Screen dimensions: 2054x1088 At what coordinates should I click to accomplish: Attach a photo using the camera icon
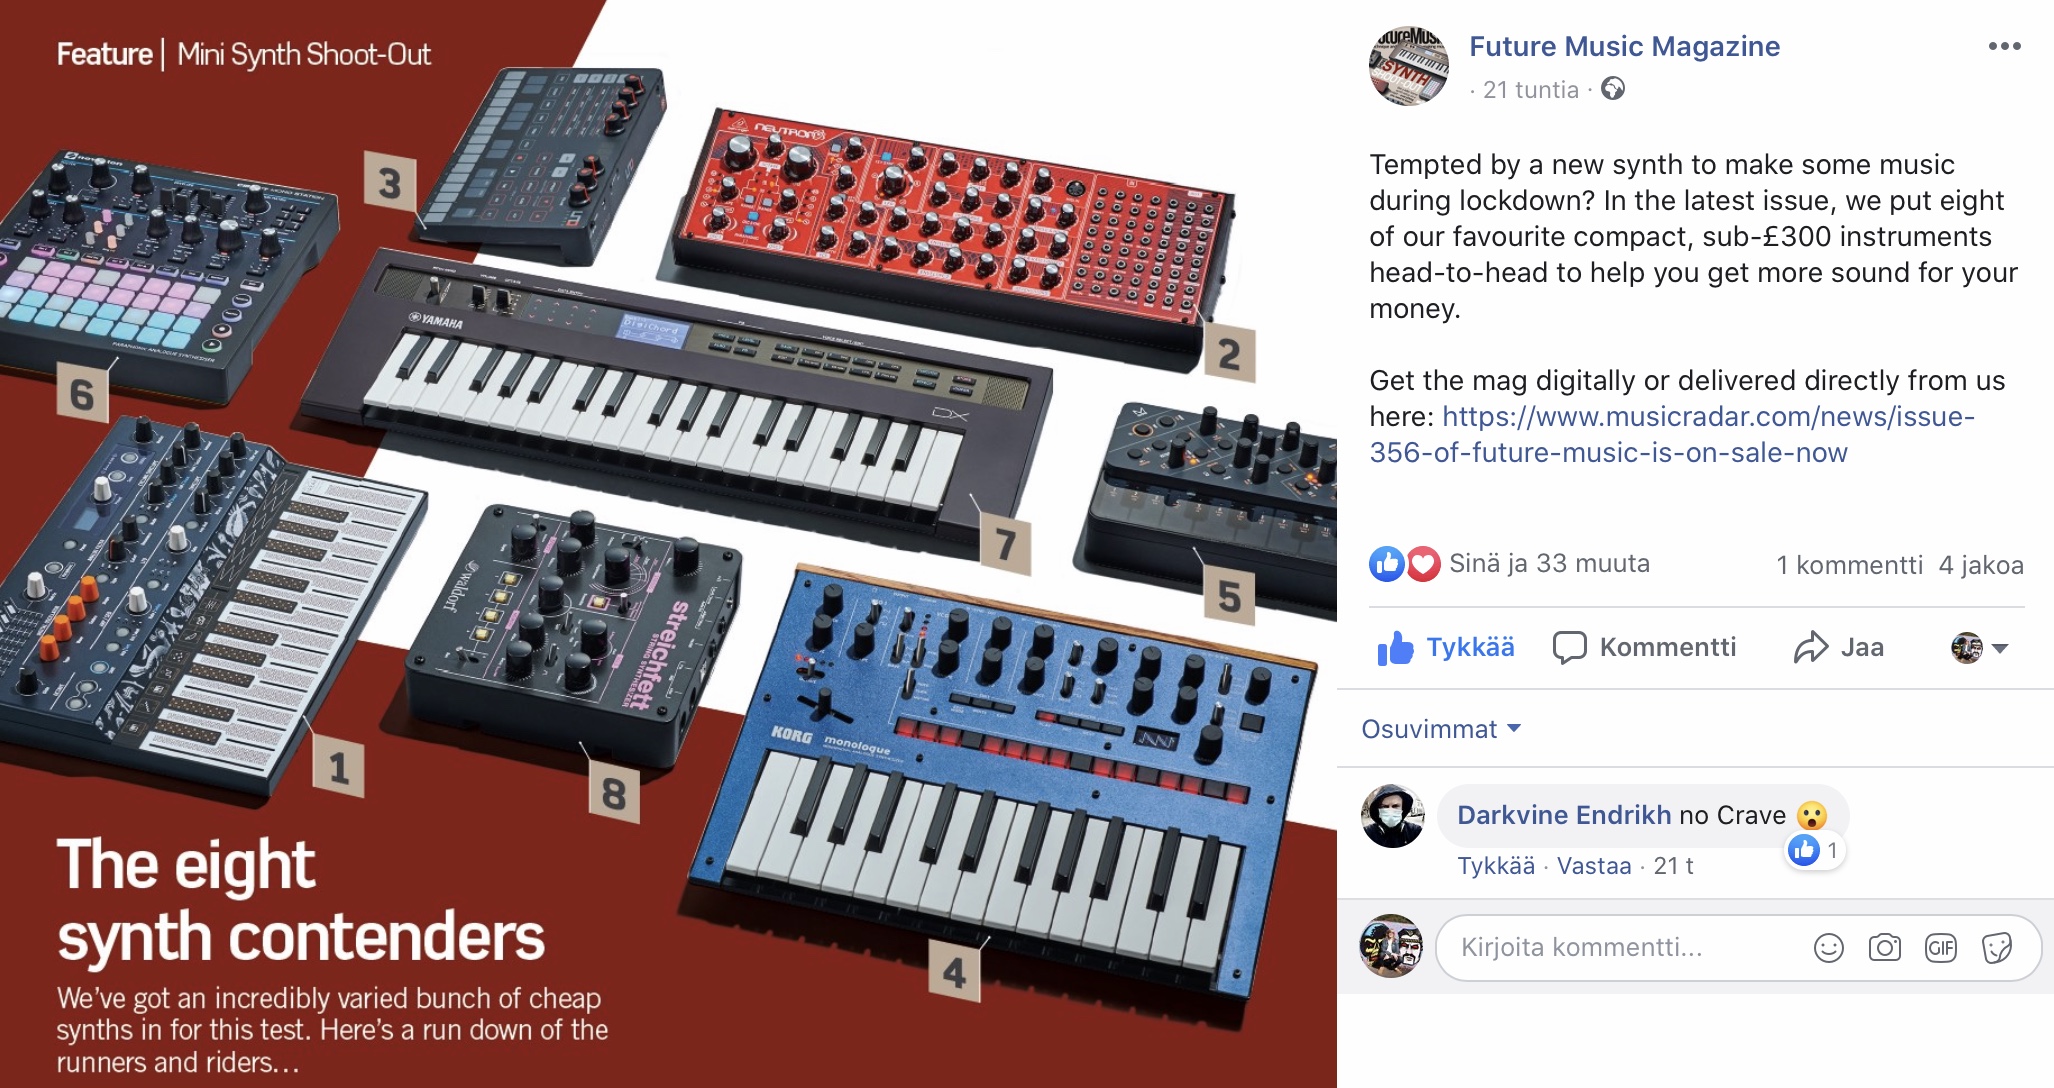point(1884,947)
